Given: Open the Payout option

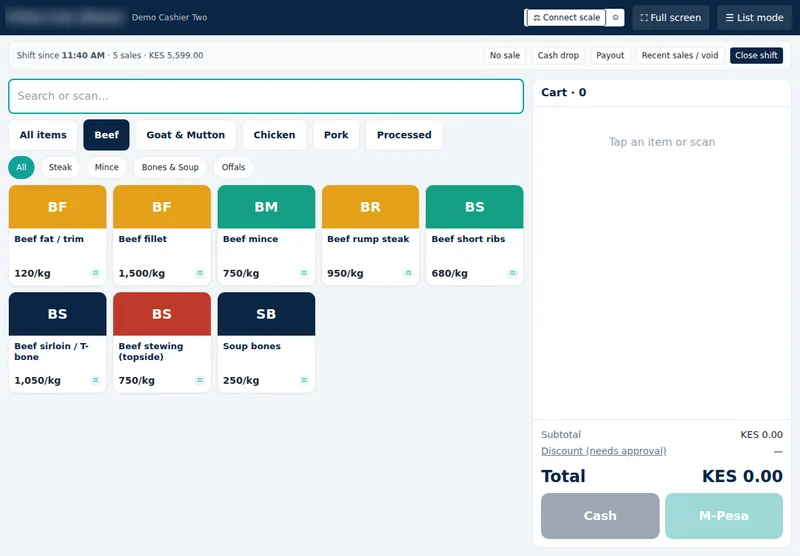Looking at the screenshot, I should click(610, 55).
